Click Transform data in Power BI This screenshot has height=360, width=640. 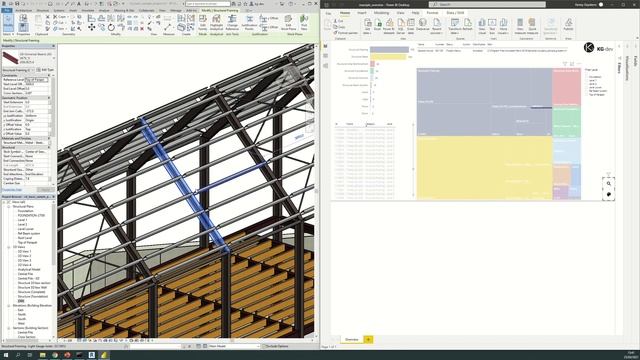[454, 26]
